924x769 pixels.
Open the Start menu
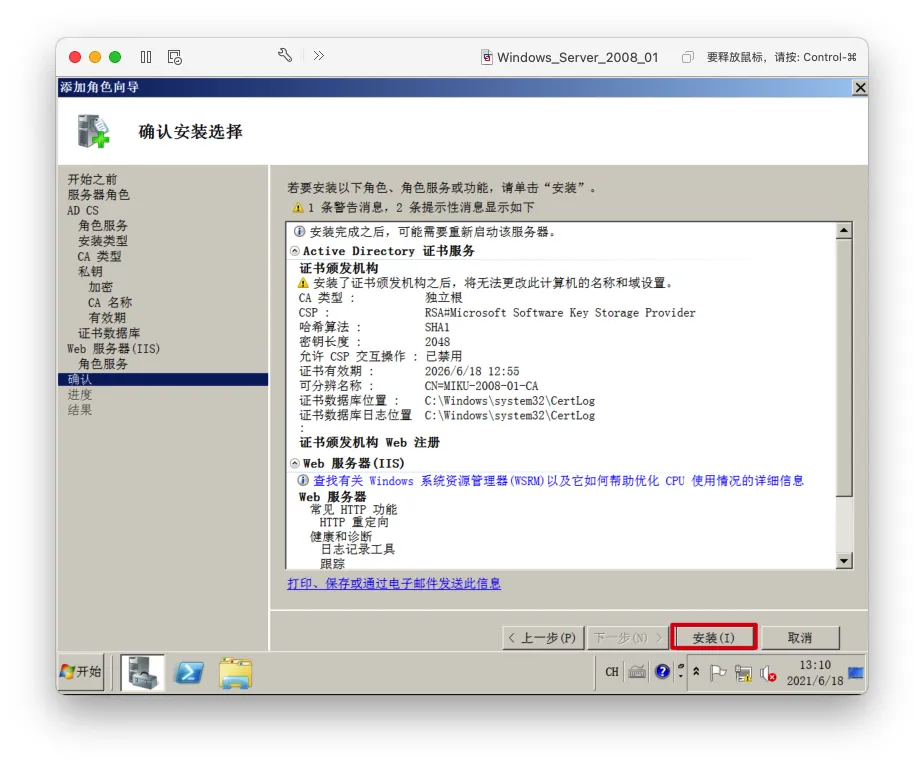click(x=81, y=672)
